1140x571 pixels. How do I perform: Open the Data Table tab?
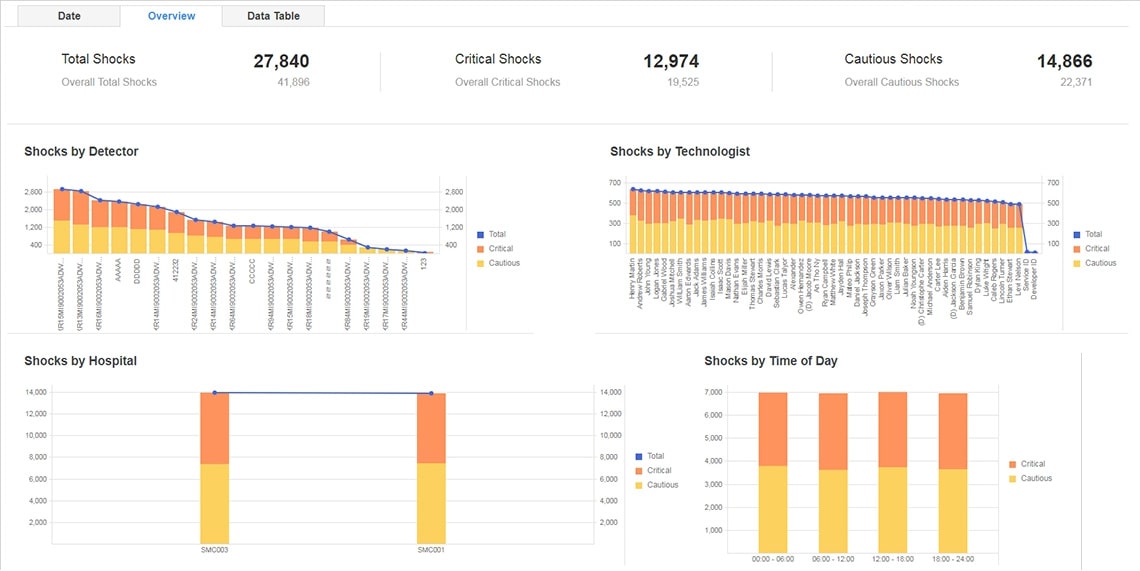[272, 16]
